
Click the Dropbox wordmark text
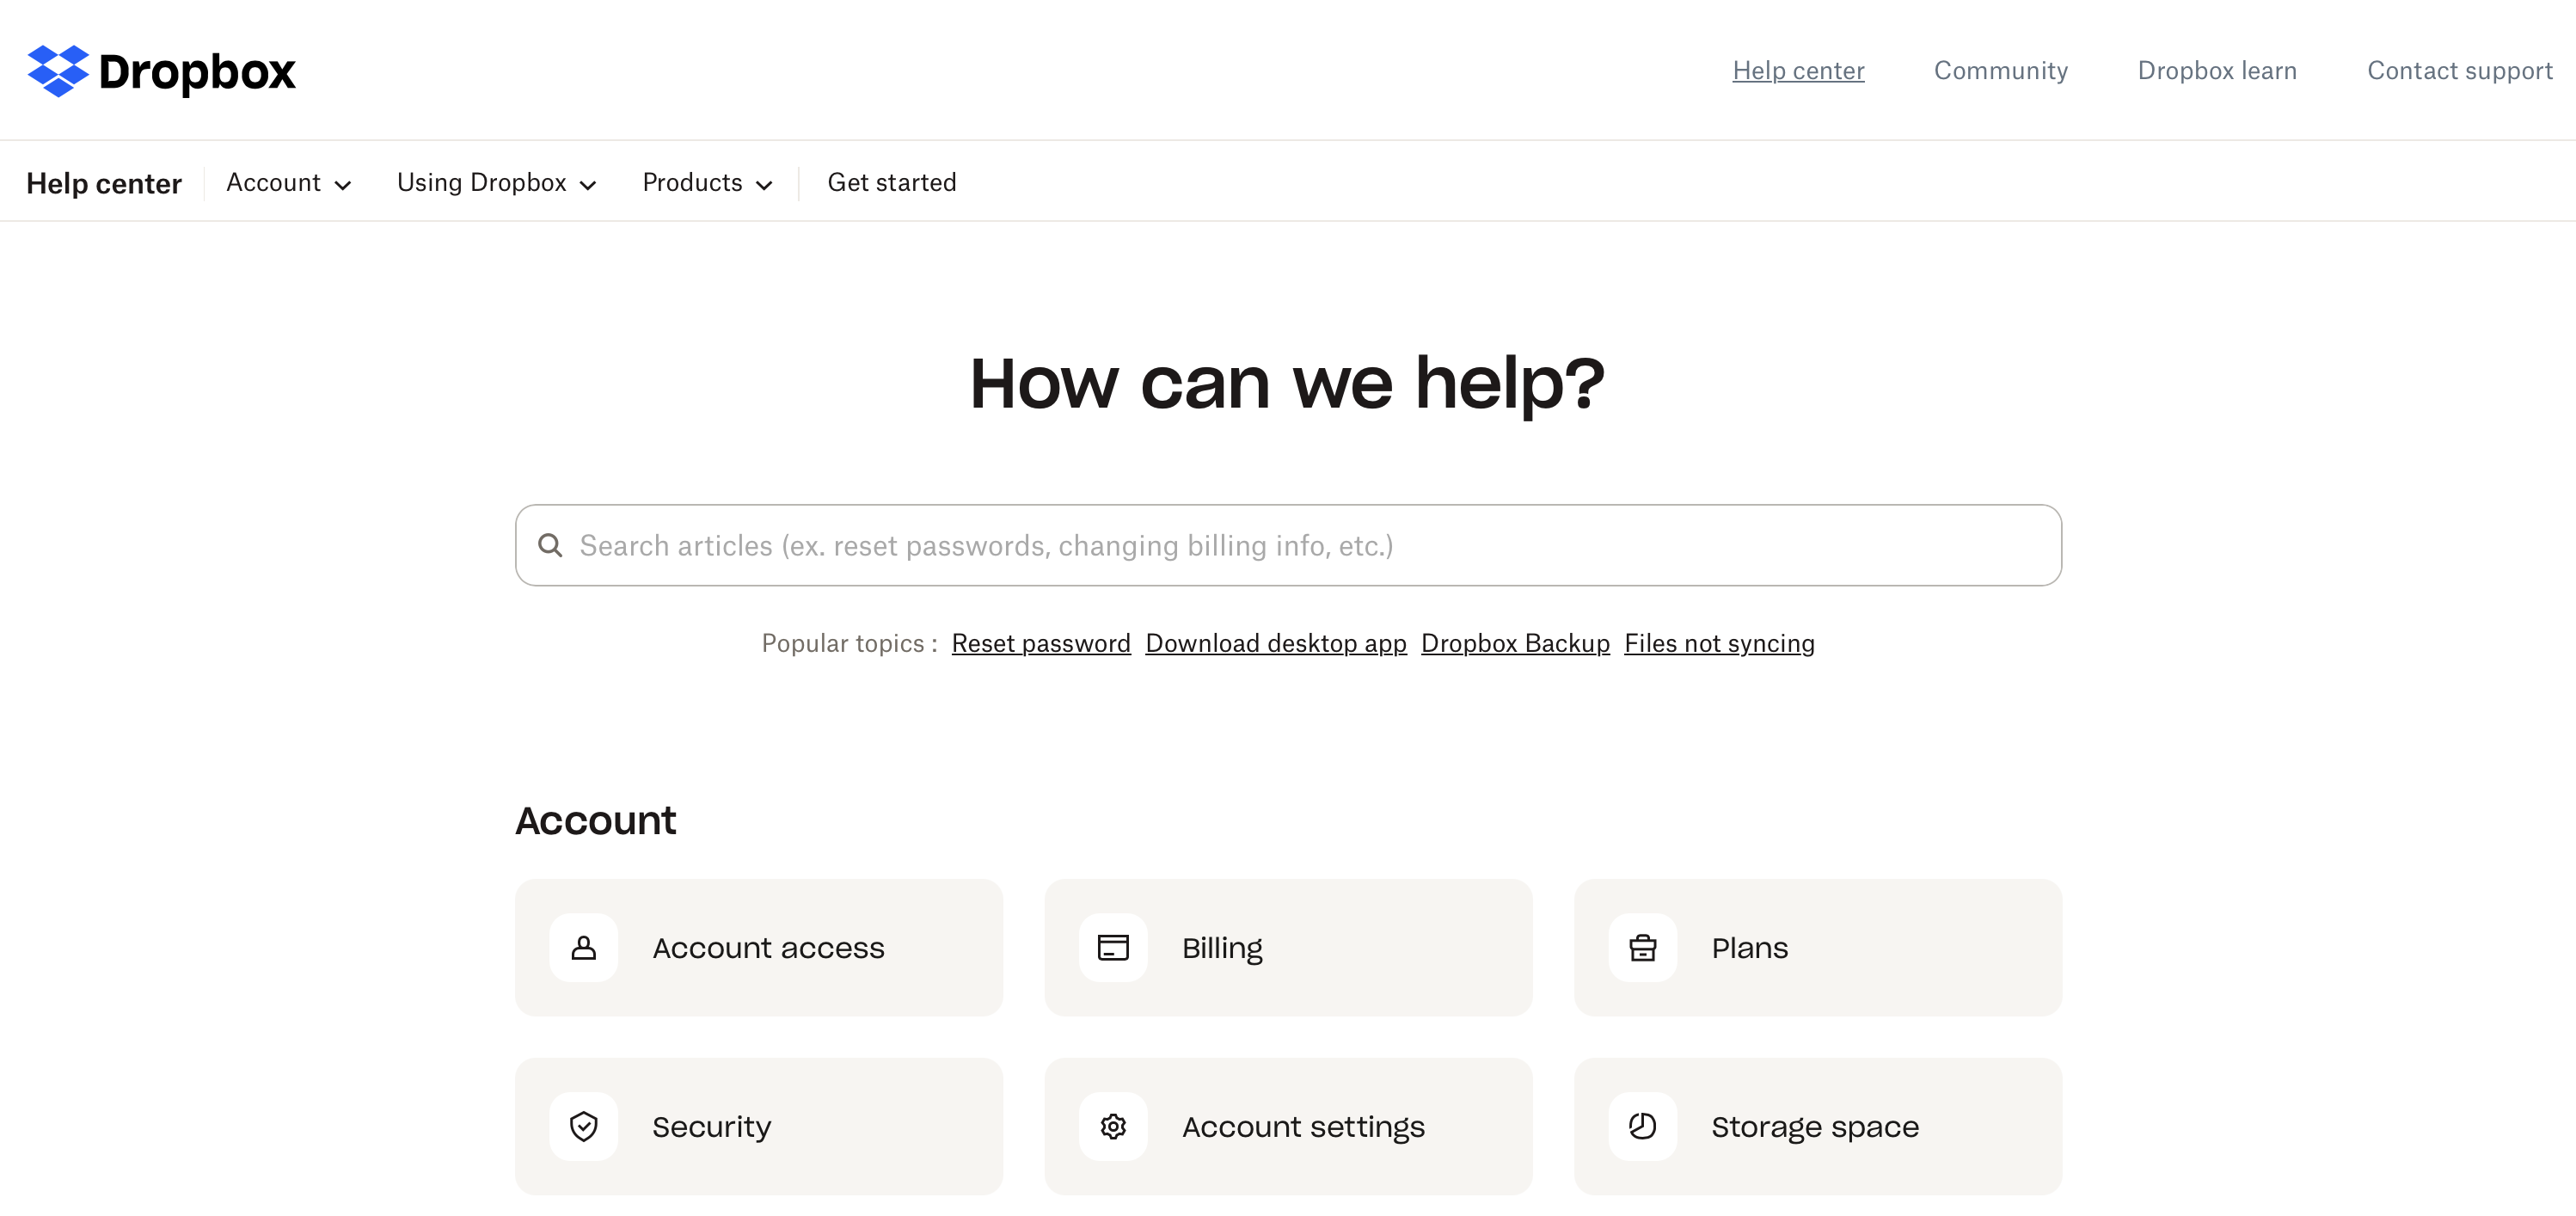pyautogui.click(x=197, y=72)
